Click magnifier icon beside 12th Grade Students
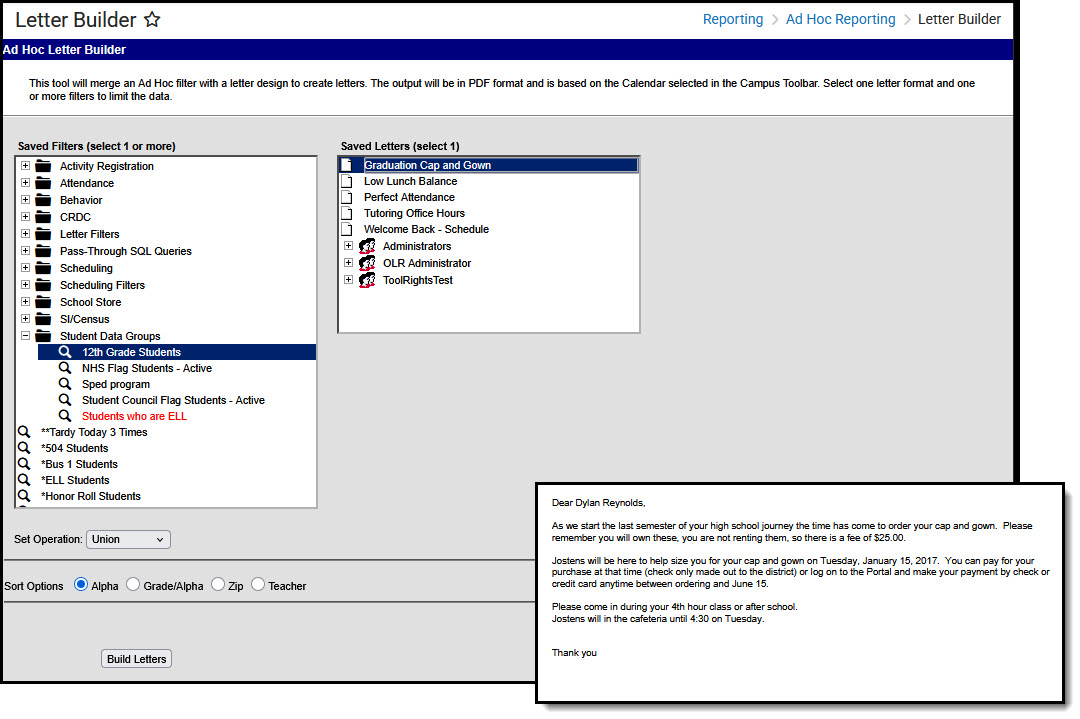Viewport: 1080px width, 719px height. (x=65, y=352)
